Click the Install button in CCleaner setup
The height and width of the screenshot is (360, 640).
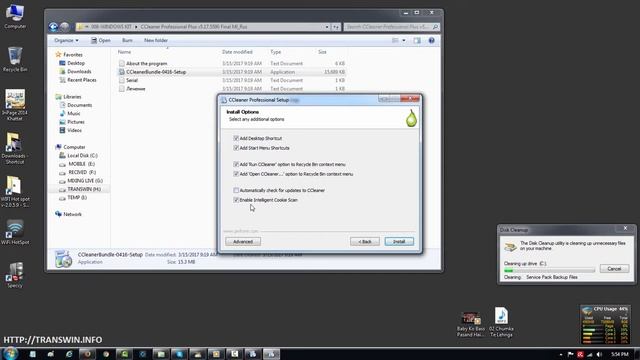point(399,242)
